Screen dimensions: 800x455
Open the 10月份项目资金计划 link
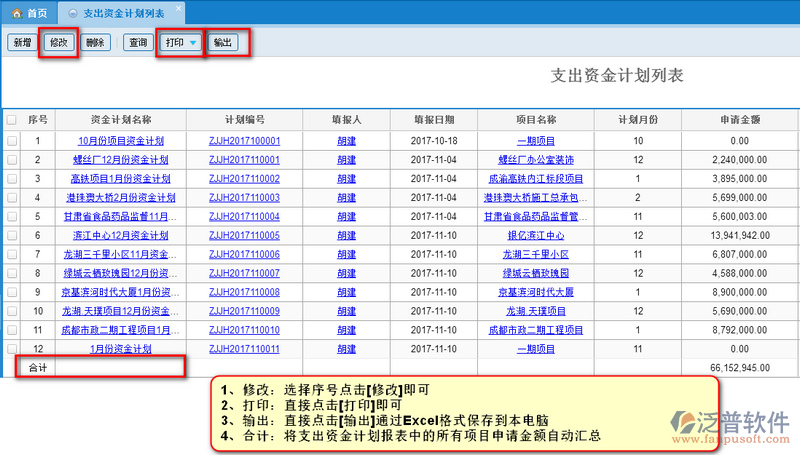[121, 141]
